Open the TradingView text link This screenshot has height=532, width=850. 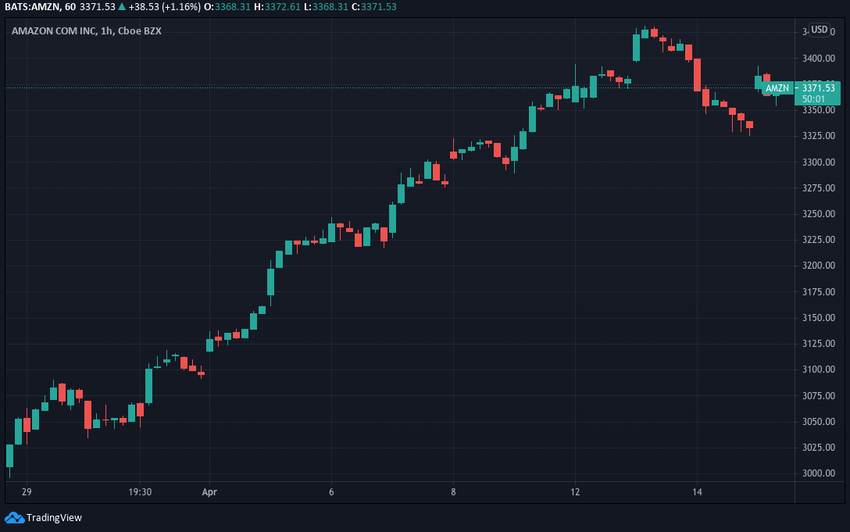pyautogui.click(x=54, y=518)
